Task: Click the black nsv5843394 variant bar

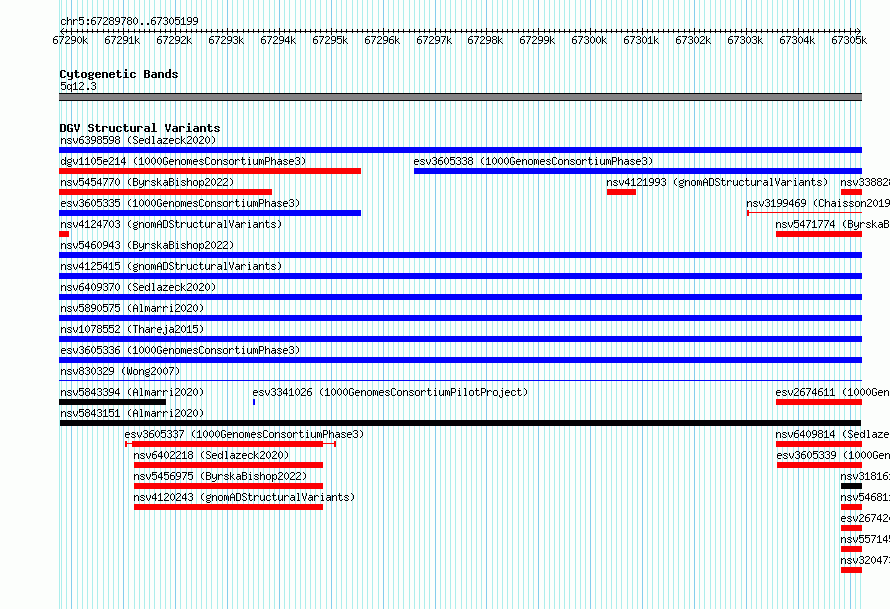Action: coord(112,402)
